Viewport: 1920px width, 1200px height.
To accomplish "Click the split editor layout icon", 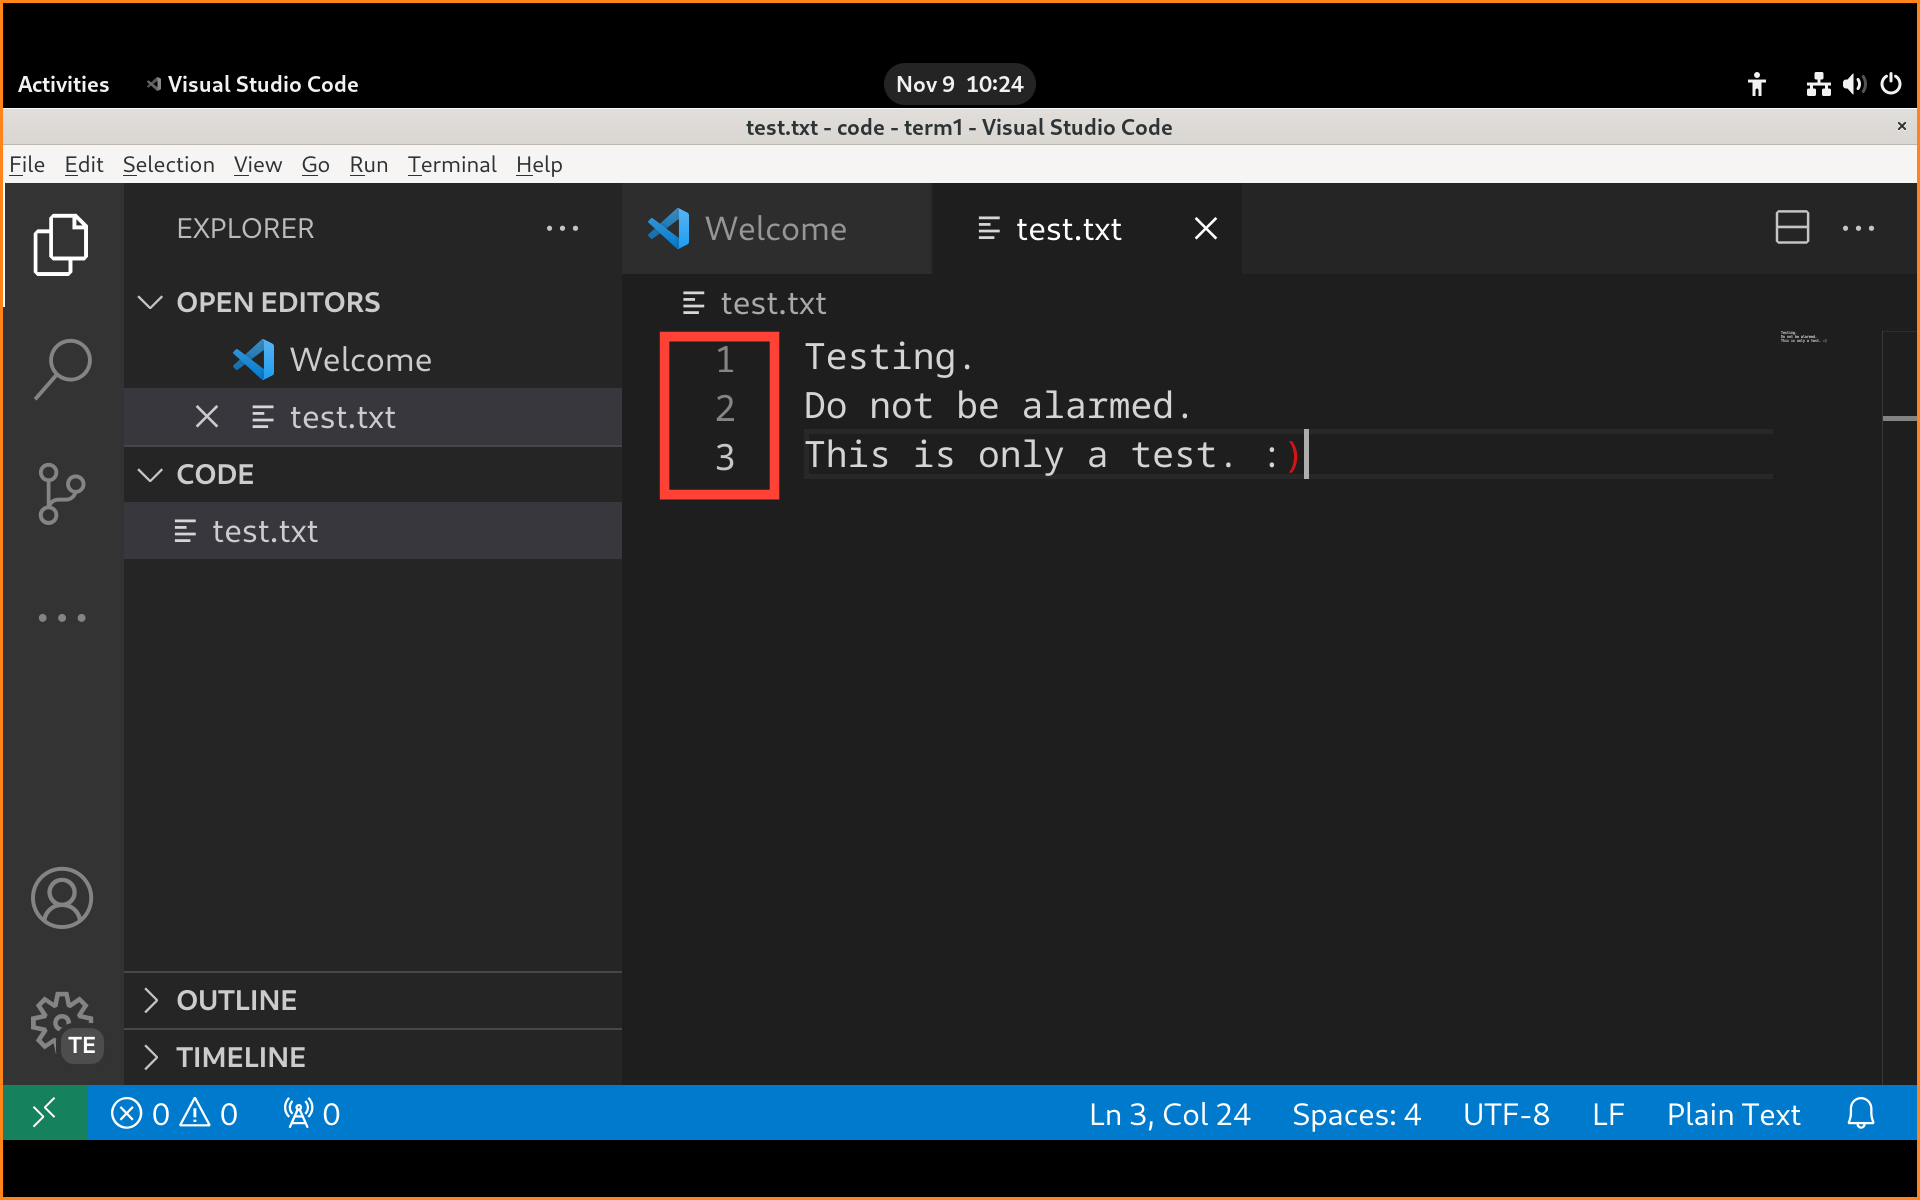I will (x=1791, y=228).
